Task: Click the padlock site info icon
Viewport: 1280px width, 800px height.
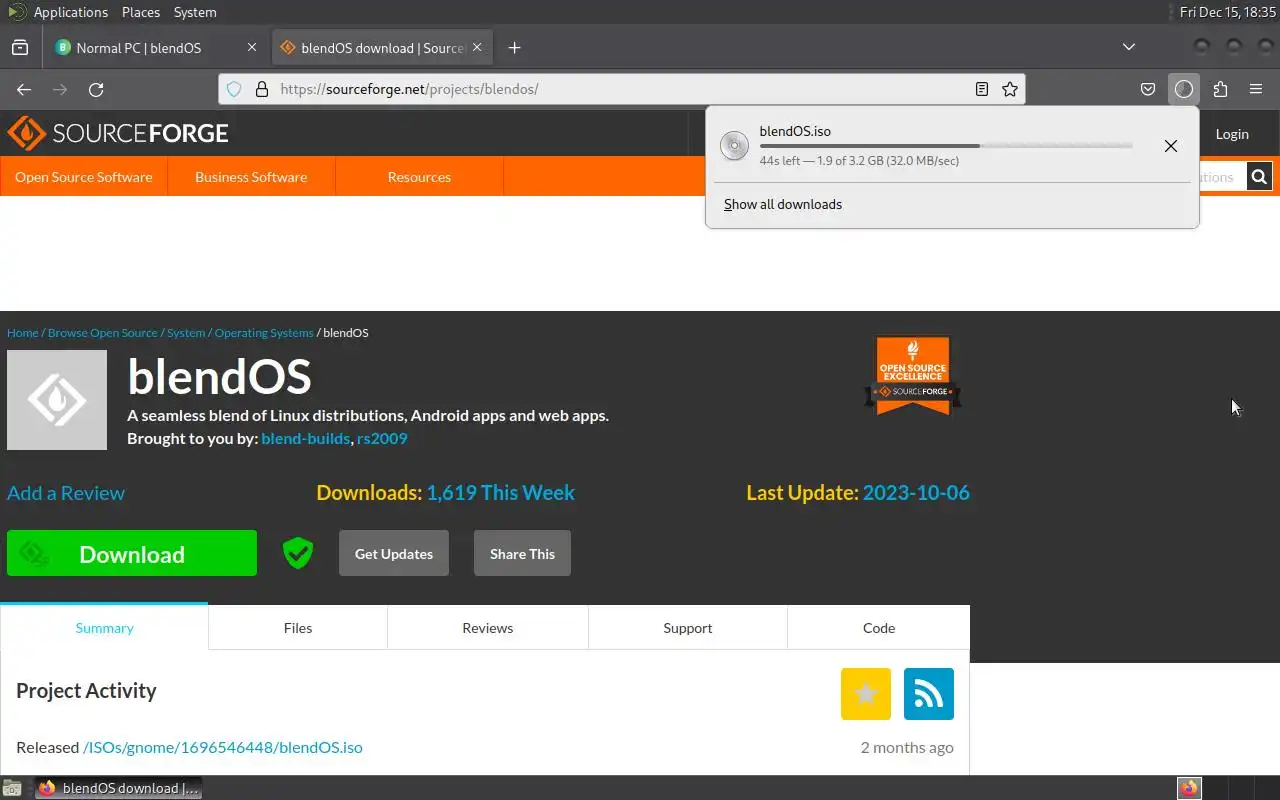Action: (262, 89)
